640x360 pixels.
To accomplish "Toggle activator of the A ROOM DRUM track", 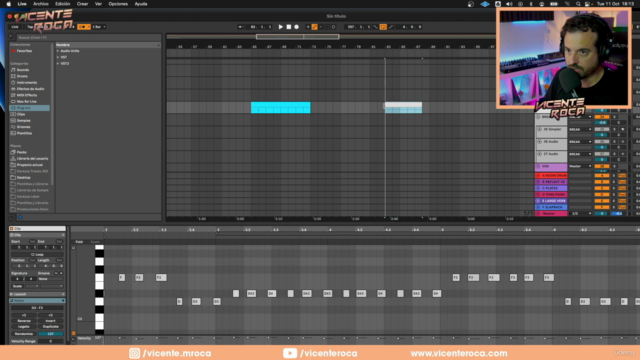I will 602,176.
